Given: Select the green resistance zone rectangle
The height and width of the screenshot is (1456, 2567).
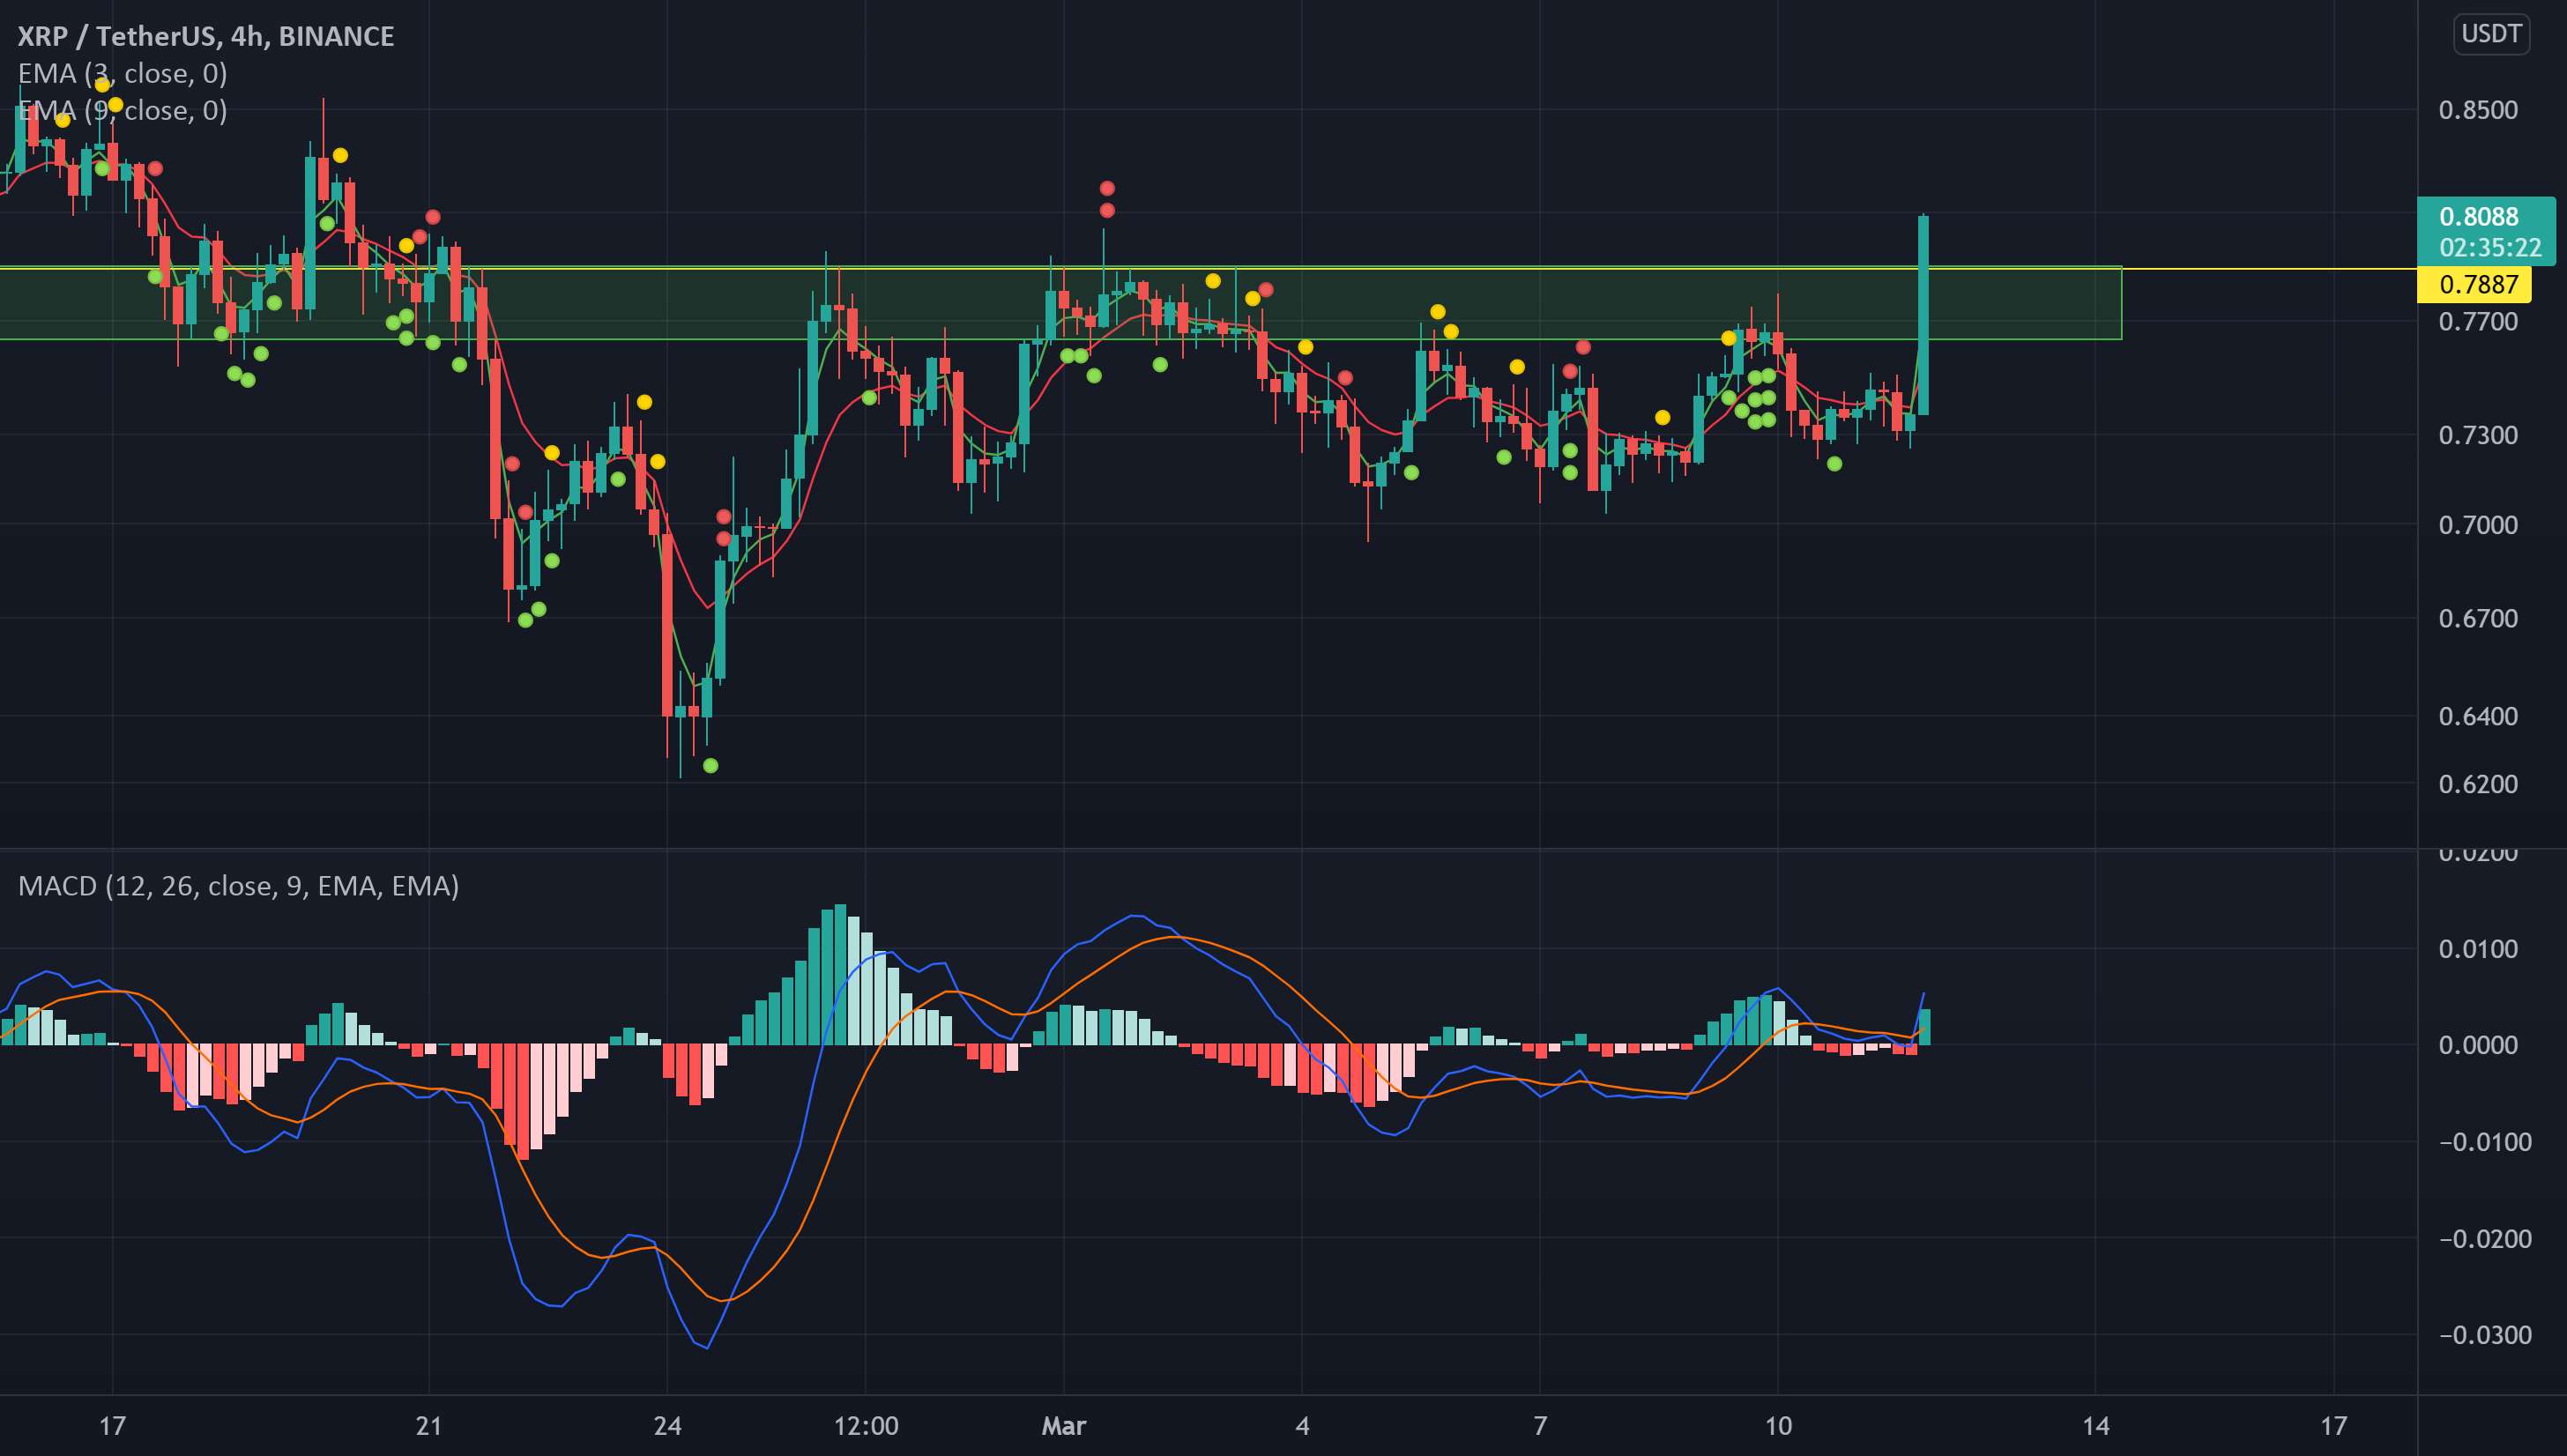Looking at the screenshot, I should click(1060, 303).
